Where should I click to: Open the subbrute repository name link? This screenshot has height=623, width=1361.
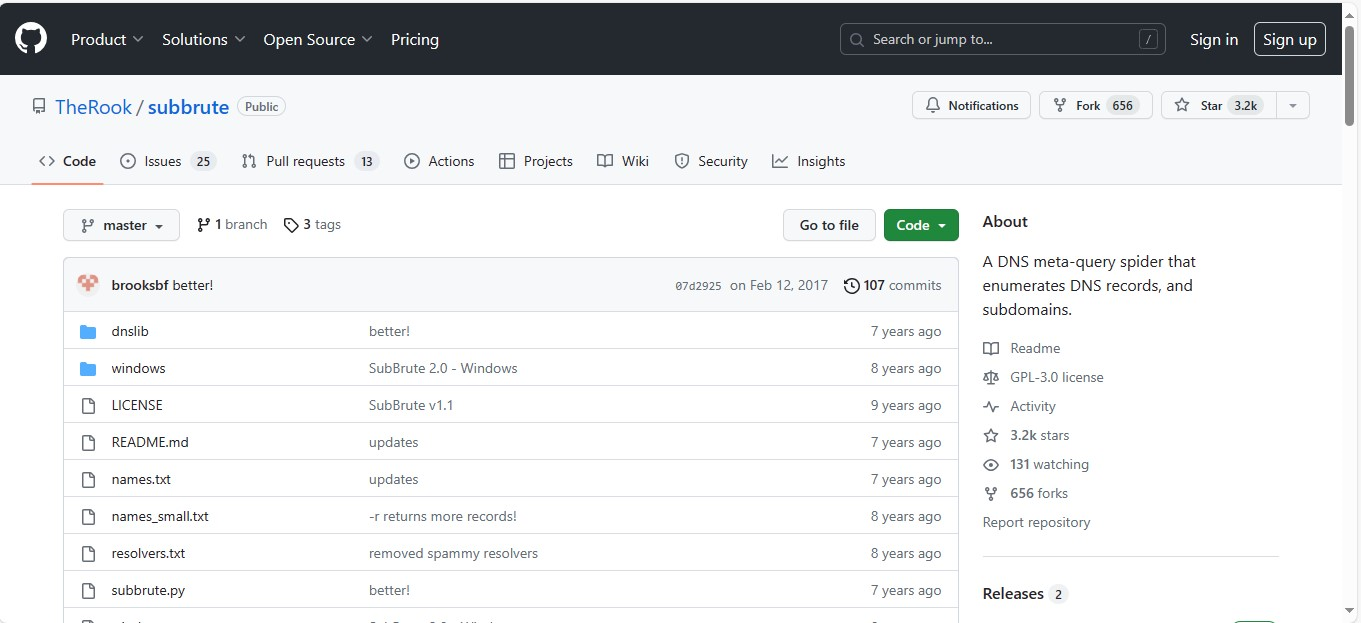189,107
